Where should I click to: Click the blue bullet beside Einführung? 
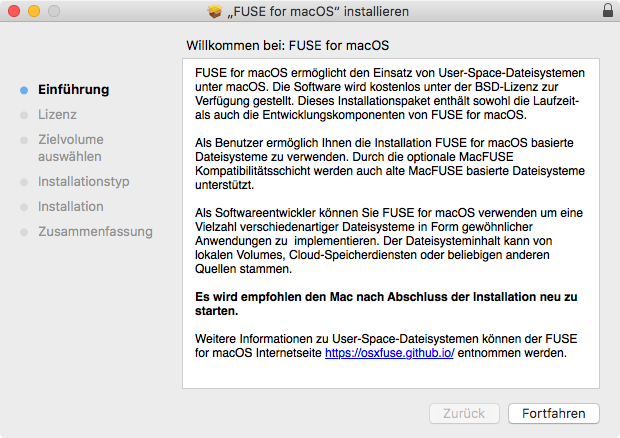pyautogui.click(x=24, y=90)
